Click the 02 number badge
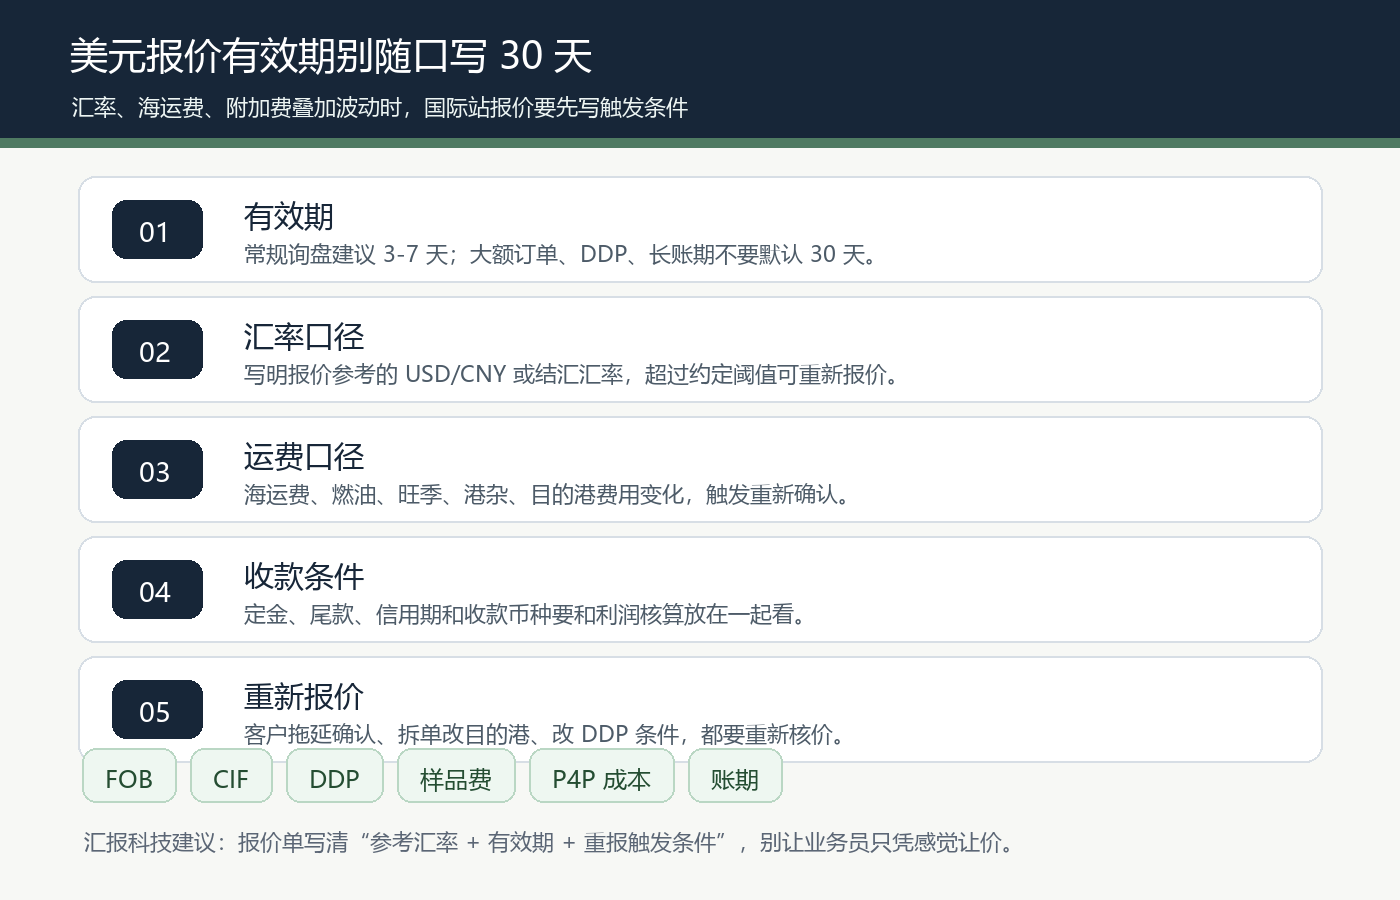The width and height of the screenshot is (1400, 900). click(157, 350)
